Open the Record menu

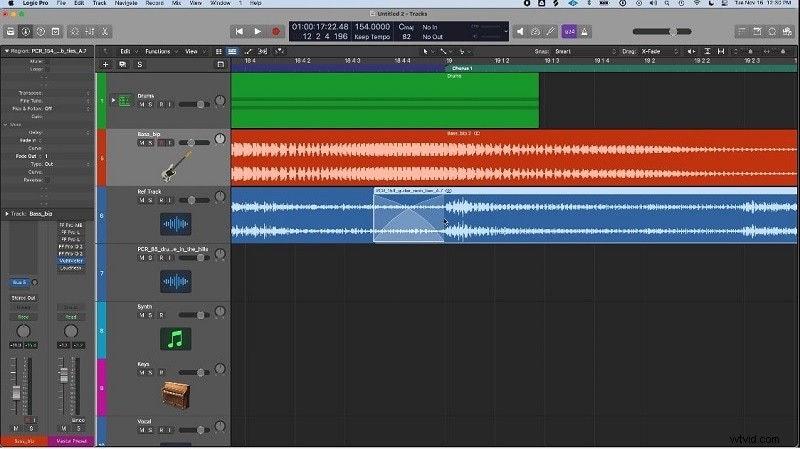pos(155,3)
